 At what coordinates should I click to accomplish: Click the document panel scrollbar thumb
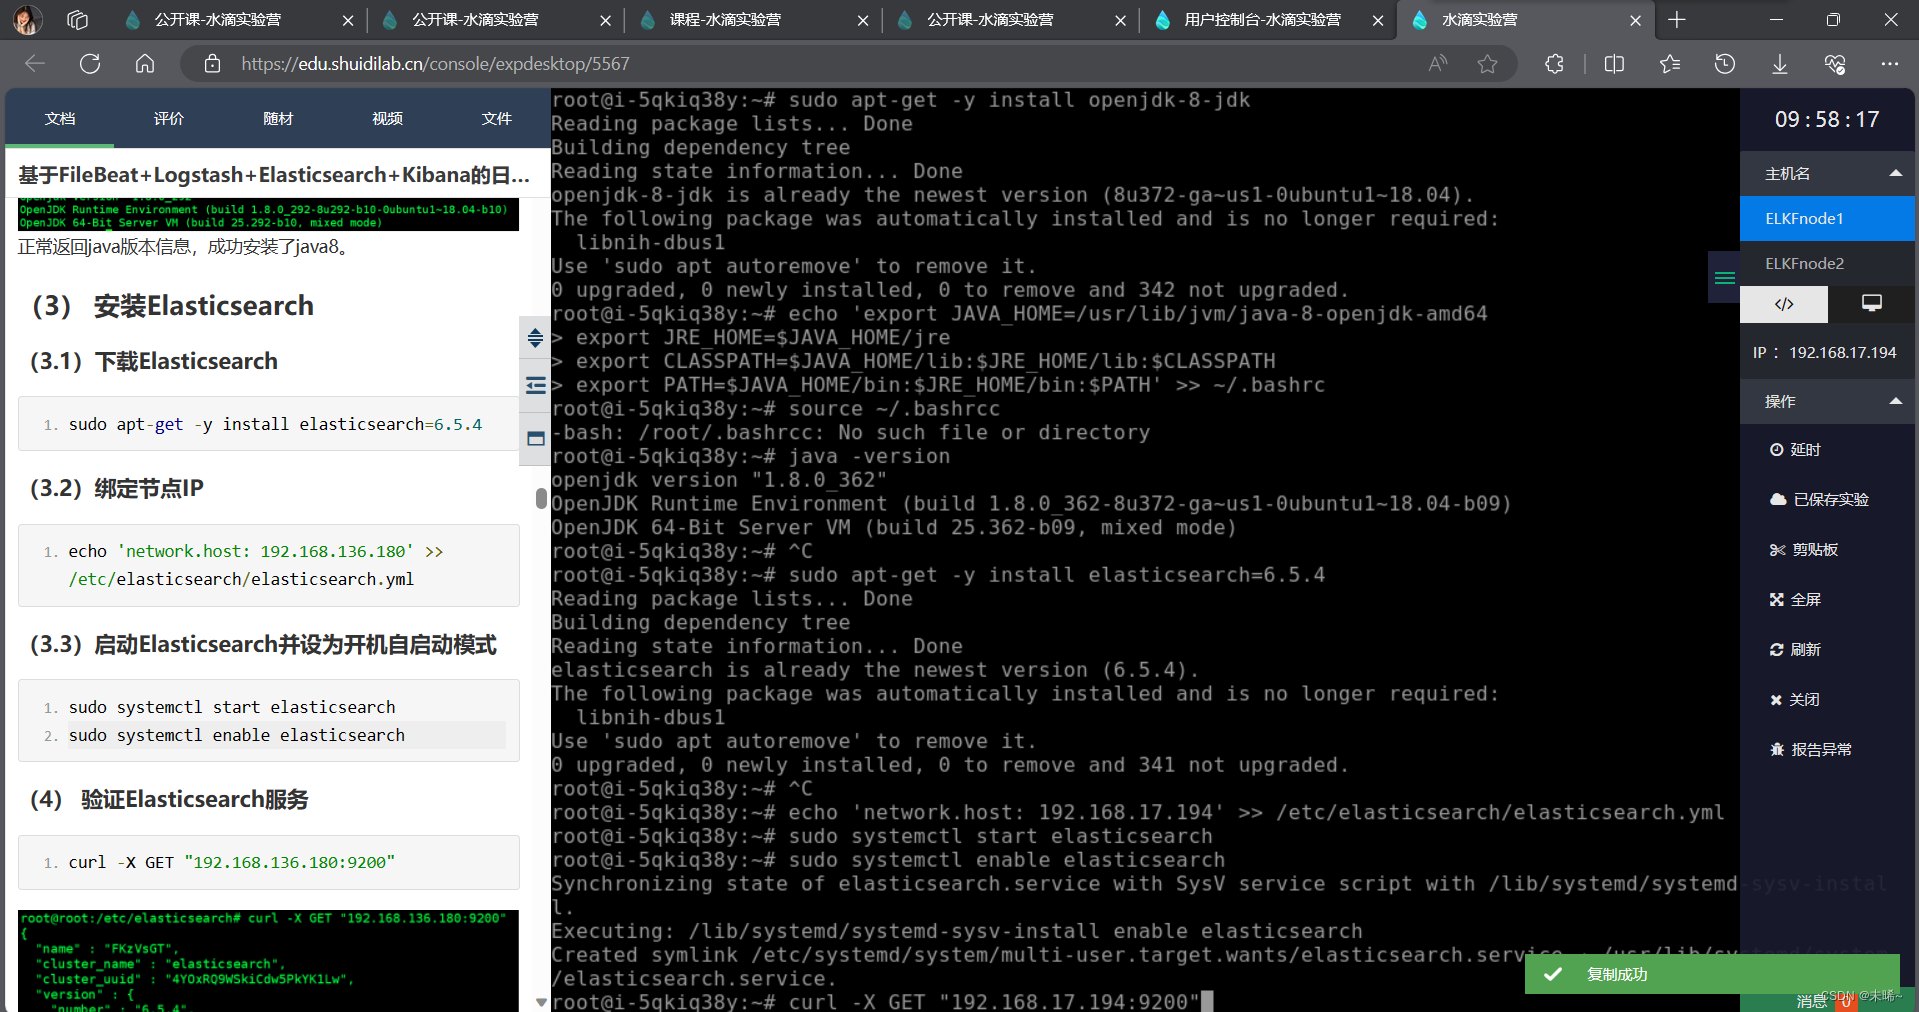coord(541,498)
